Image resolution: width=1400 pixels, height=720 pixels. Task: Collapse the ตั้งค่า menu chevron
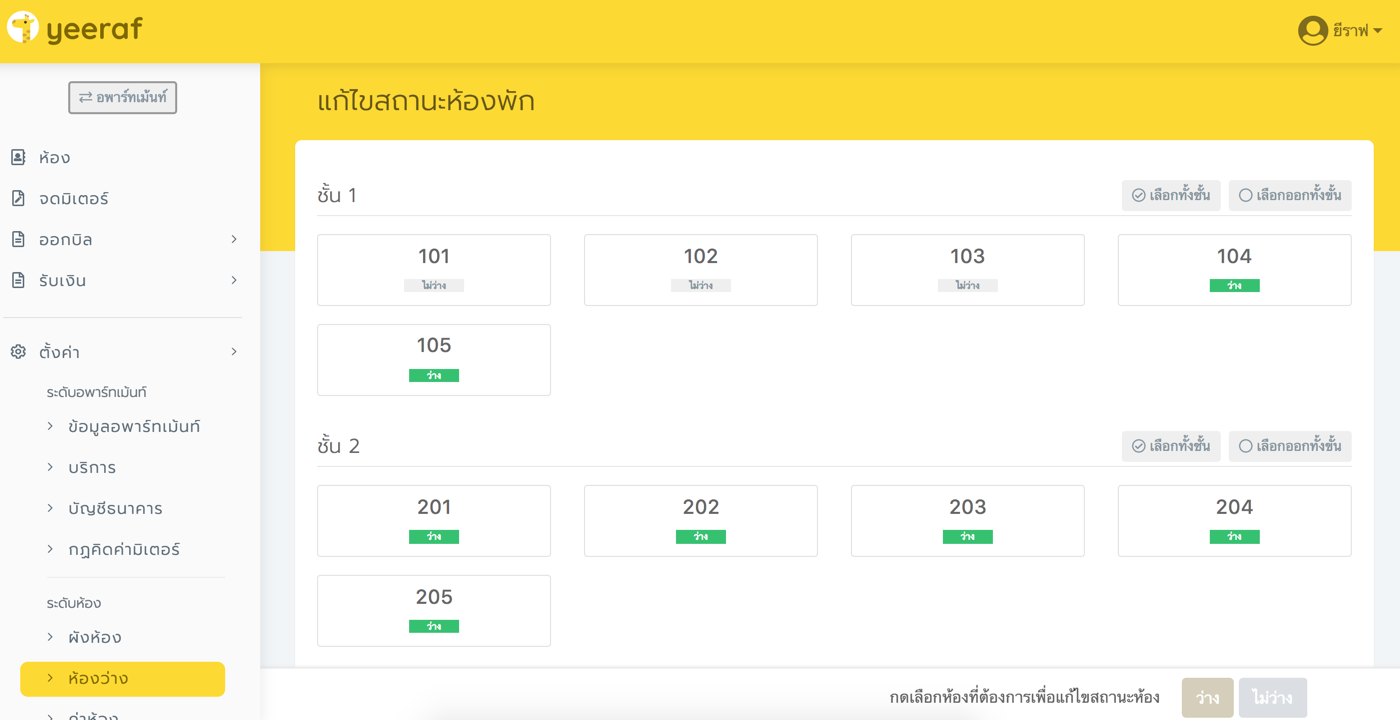pyautogui.click(x=234, y=352)
